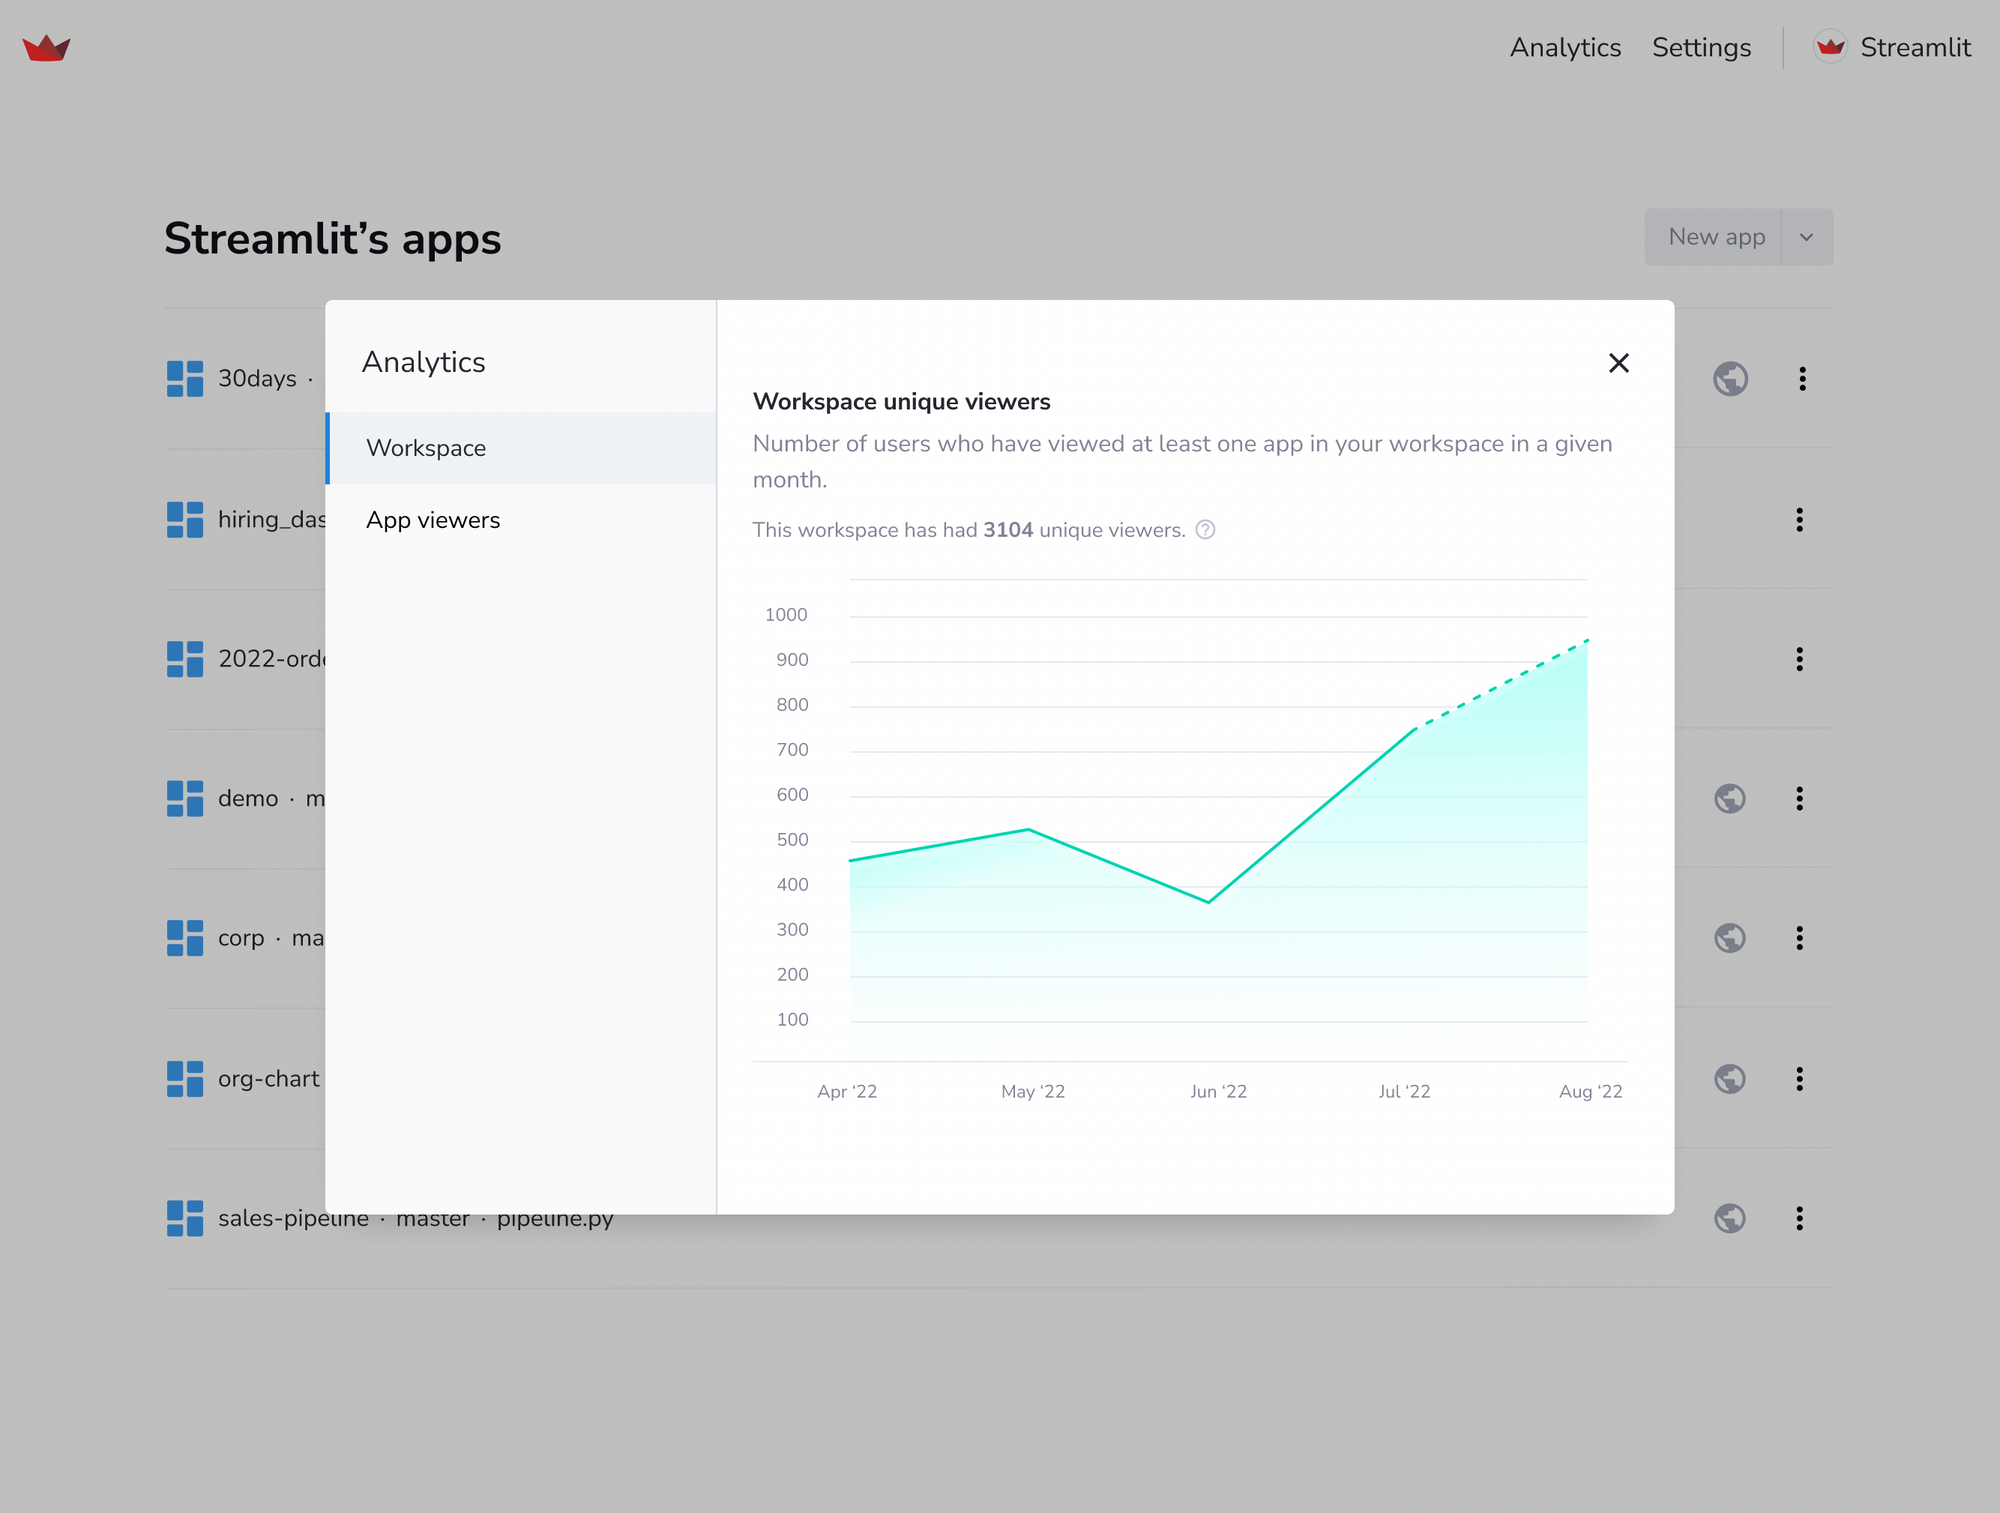Click the Streamlit crown logo

pyautogui.click(x=46, y=47)
